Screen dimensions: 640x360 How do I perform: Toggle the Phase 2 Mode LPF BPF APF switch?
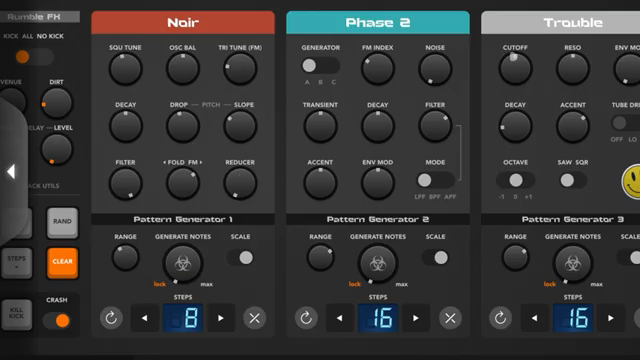coord(435,180)
